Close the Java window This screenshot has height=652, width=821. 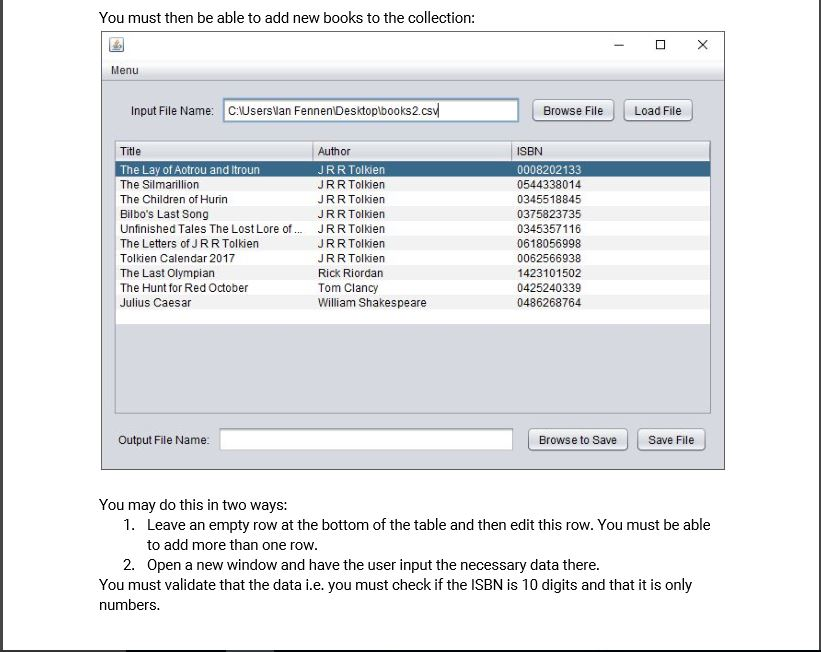pyautogui.click(x=703, y=45)
